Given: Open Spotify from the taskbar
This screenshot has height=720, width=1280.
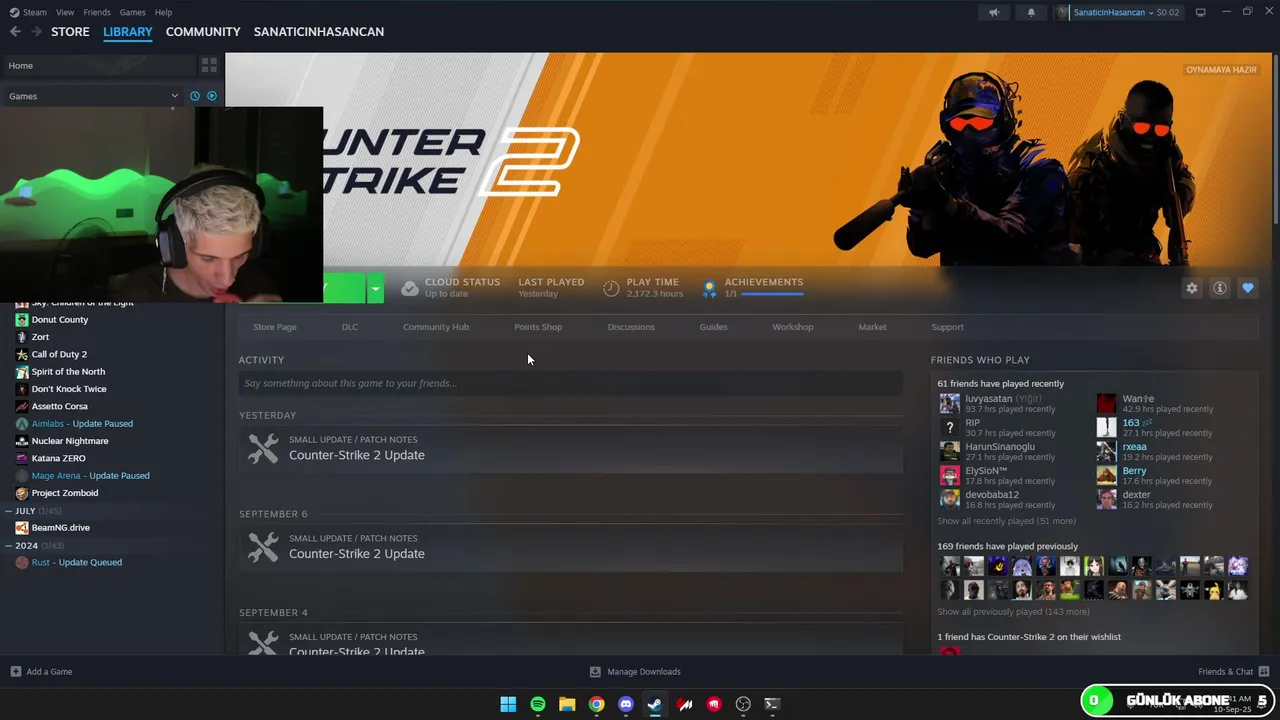Looking at the screenshot, I should pos(538,704).
